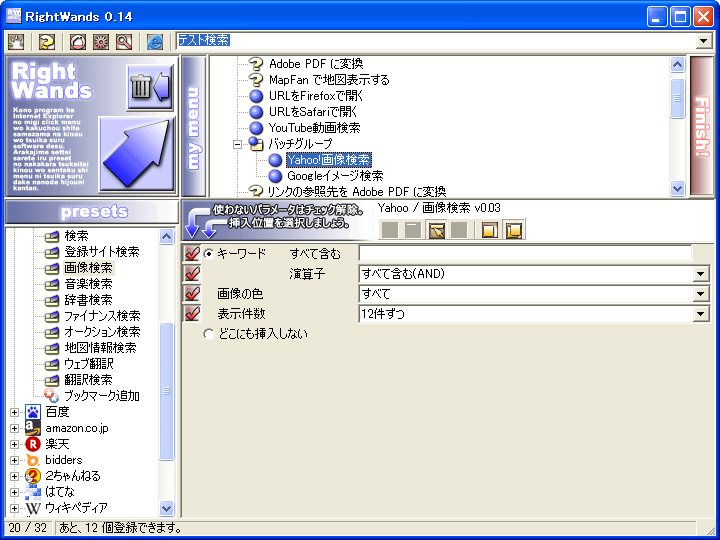Select the オークション検索 preset
The height and width of the screenshot is (540, 720).
point(102,332)
